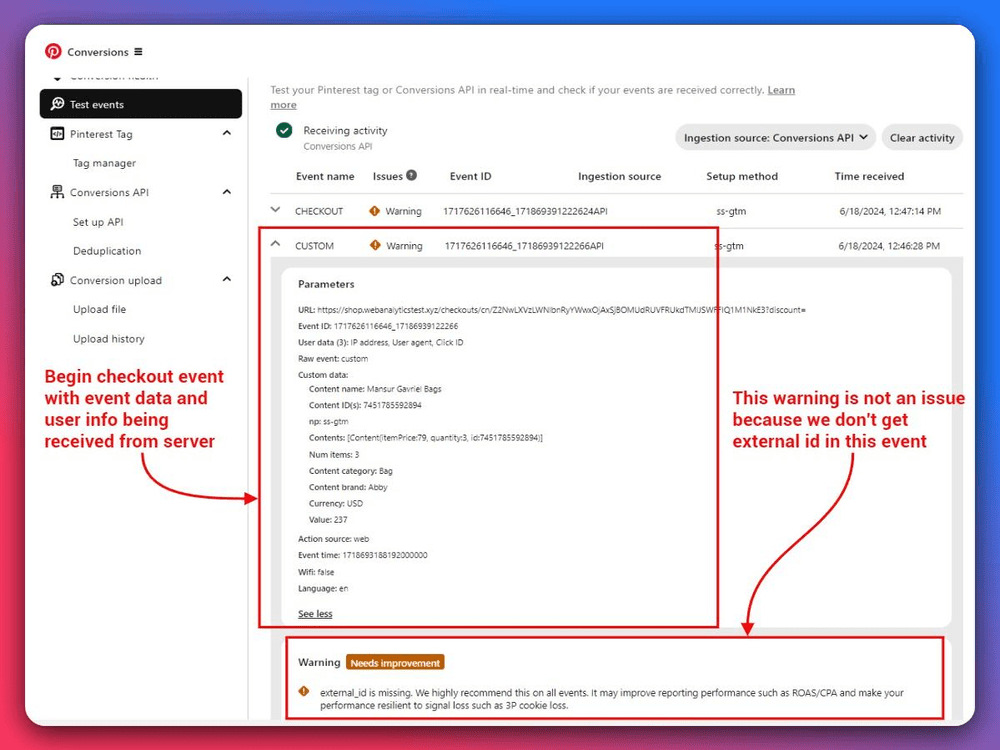The height and width of the screenshot is (750, 1000).
Task: Open the Ingestion source dropdown
Action: [x=776, y=138]
